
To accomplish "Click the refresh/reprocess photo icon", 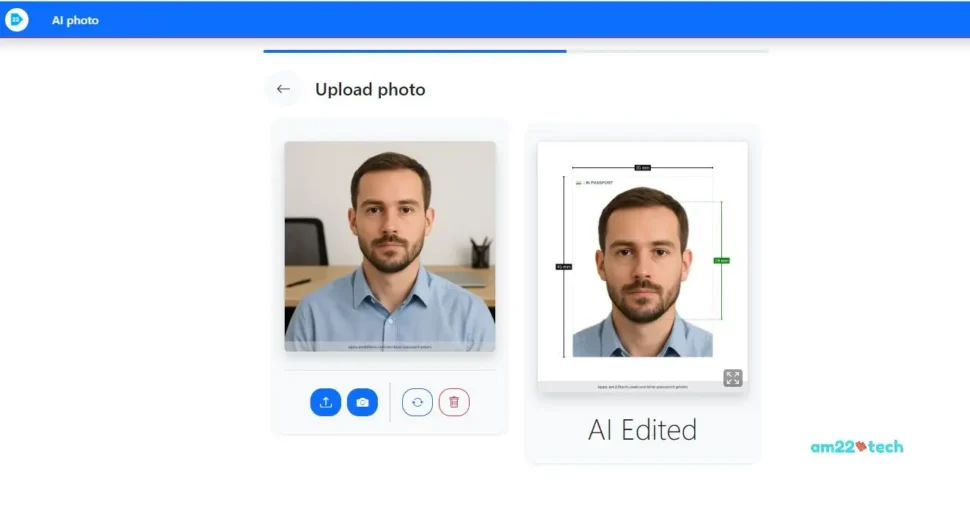I will (418, 402).
